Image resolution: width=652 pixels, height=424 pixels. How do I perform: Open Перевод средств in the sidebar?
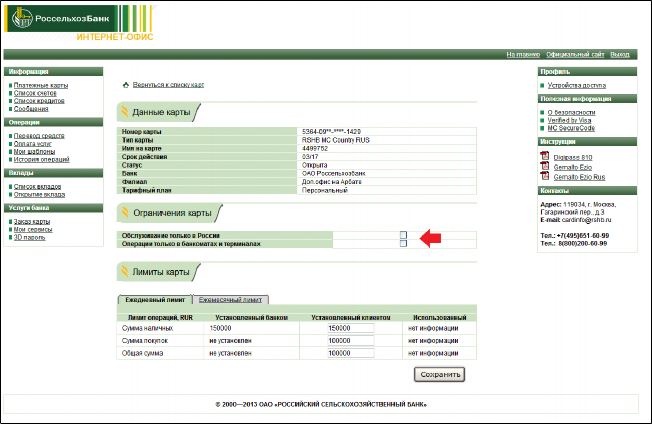click(39, 136)
